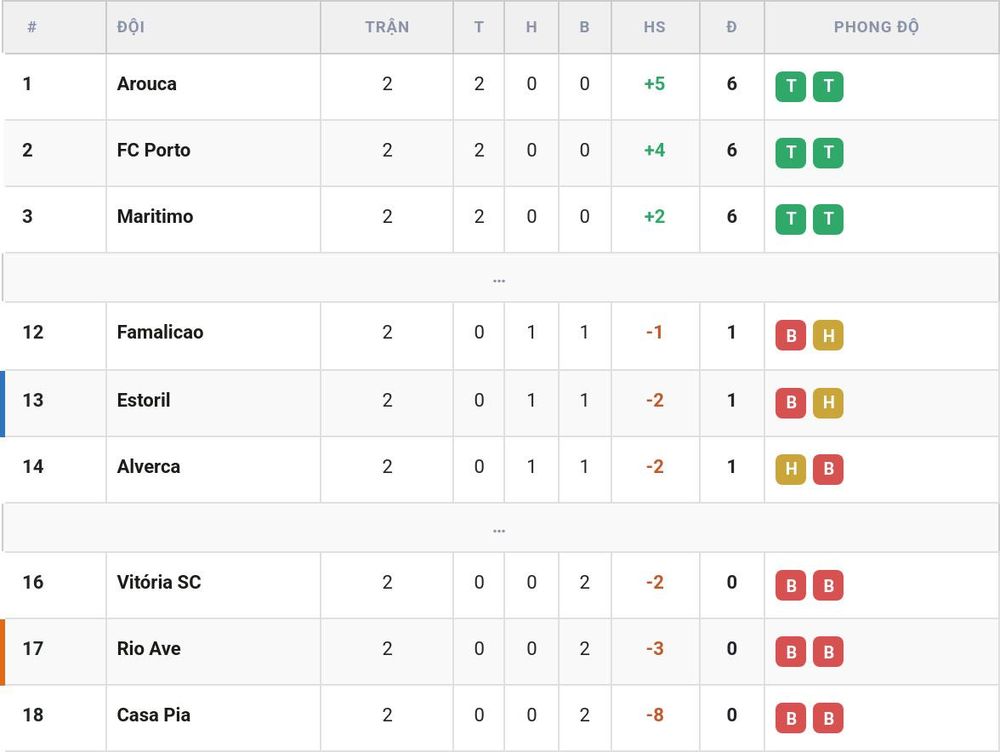Open the Estoril team link

click(143, 400)
